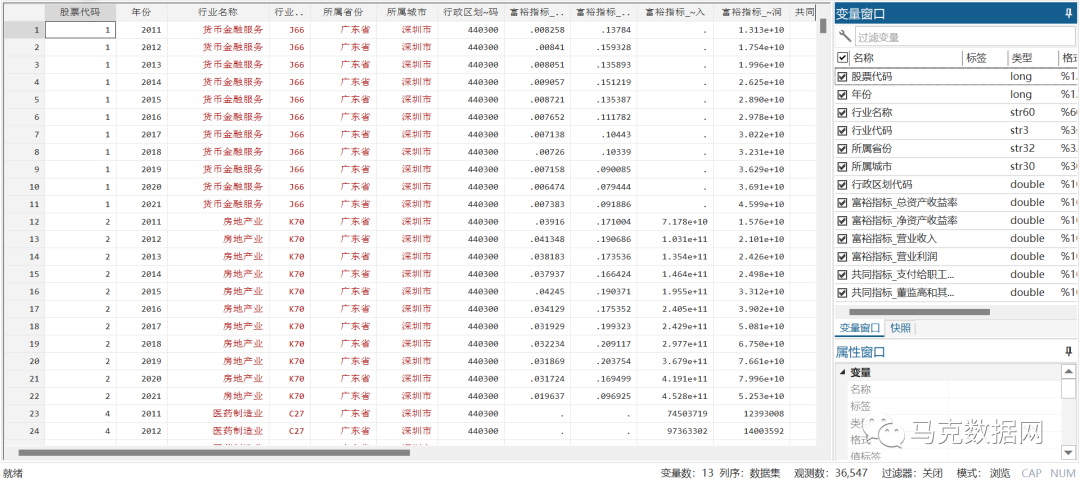Uncheck the 富裕指标_总资产收益率 checkbox
Image resolution: width=1080 pixels, height=480 pixels.
(x=842, y=202)
